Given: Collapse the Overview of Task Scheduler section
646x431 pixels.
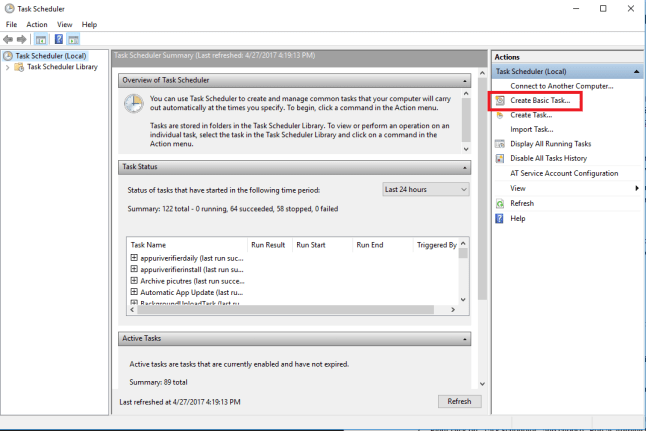Looking at the screenshot, I should pyautogui.click(x=465, y=81).
